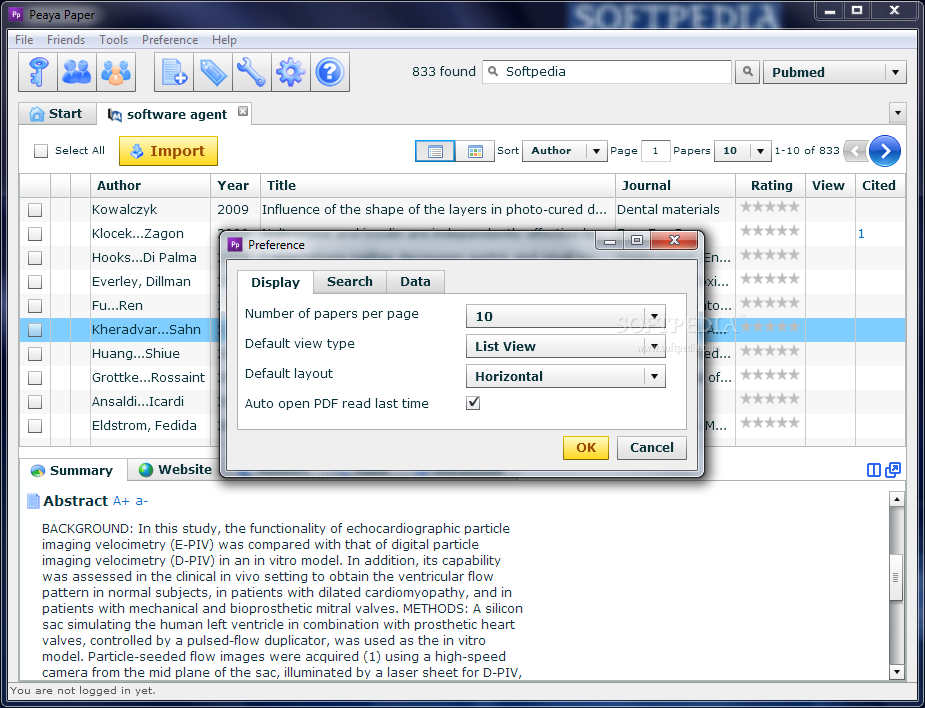Open the wrench tools icon
Screen dimensions: 925x708
(252, 72)
